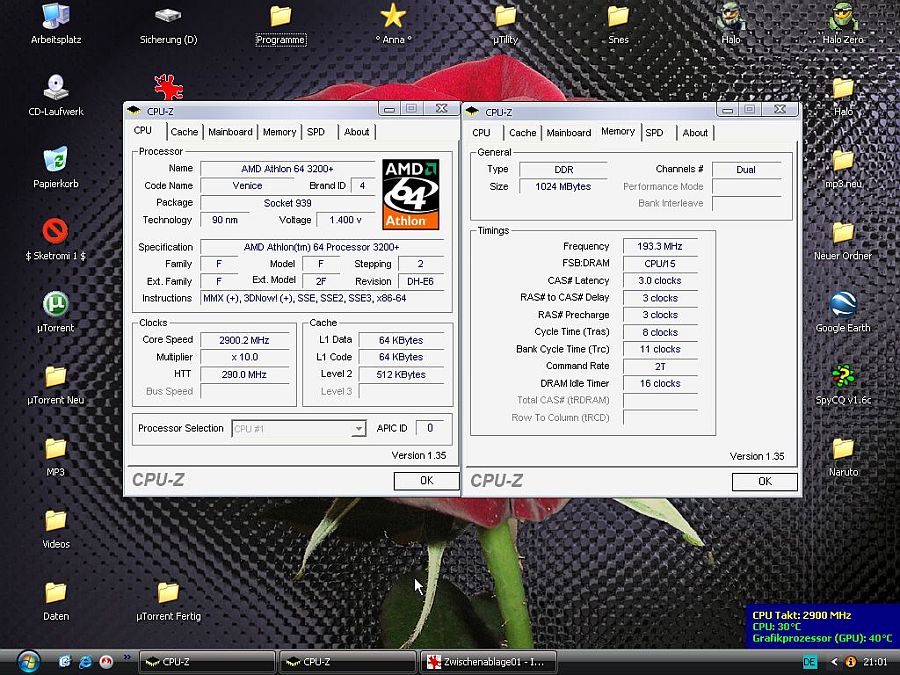This screenshot has height=675, width=900.
Task: Open SPD tab in right CPU-Z window
Action: pyautogui.click(x=654, y=133)
